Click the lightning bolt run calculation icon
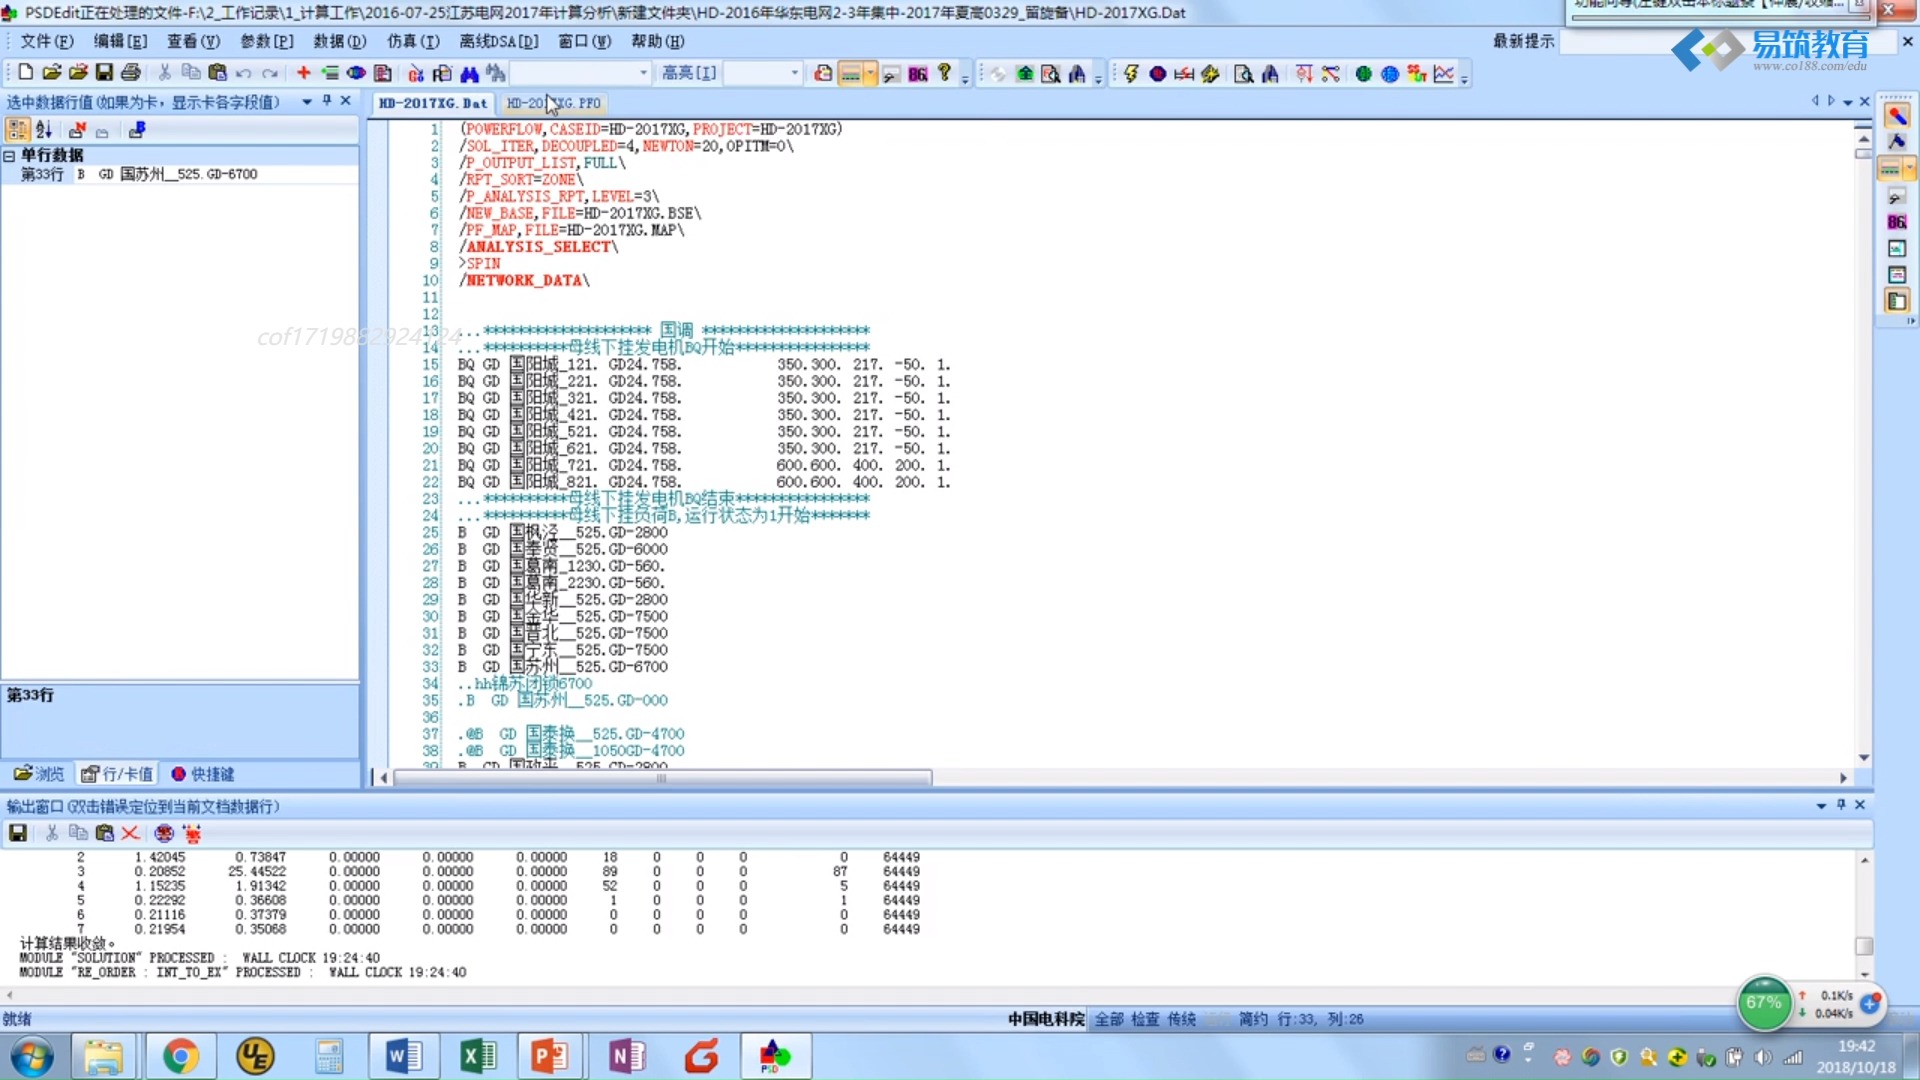Viewport: 1920px width, 1080px height. point(1131,74)
